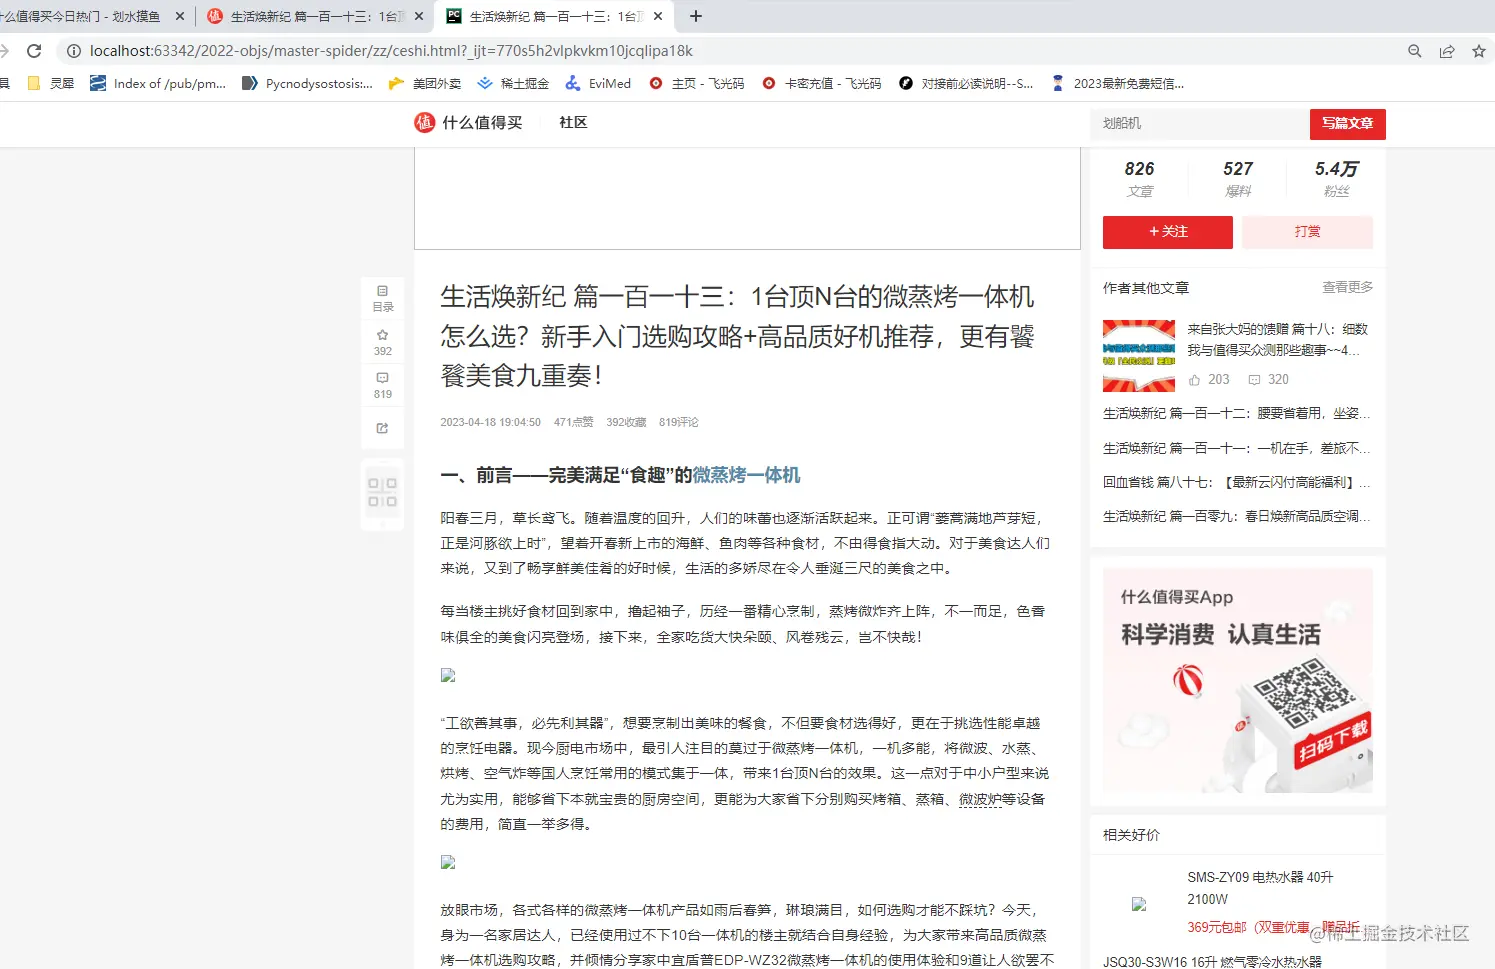Select the active tab with the PyCharm favicon
The width and height of the screenshot is (1495, 969).
click(553, 16)
